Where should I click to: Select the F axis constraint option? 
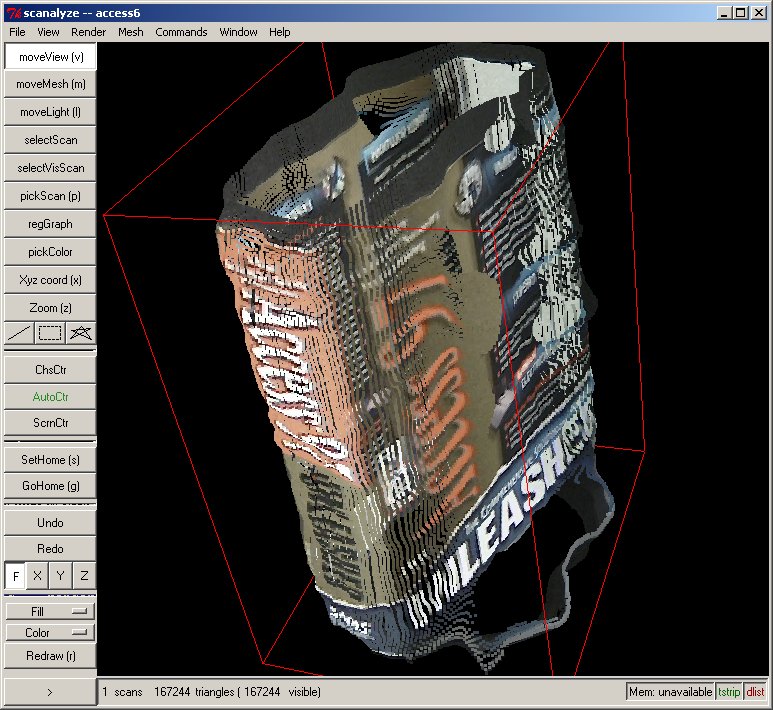tap(15, 576)
